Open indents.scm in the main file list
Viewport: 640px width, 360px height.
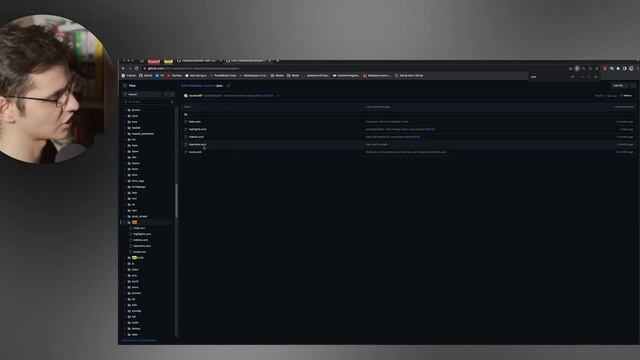tap(196, 137)
